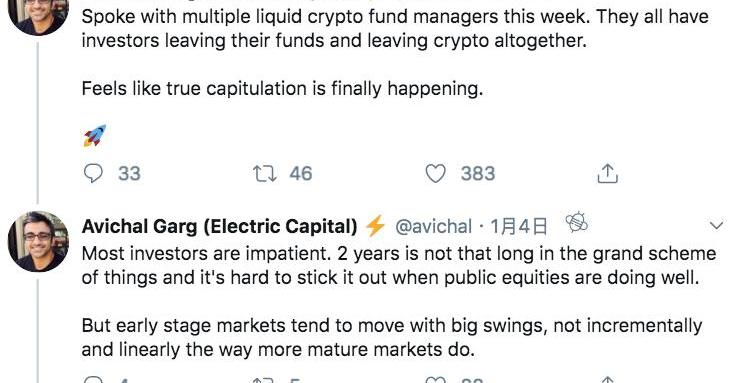Share the first tweet via upload icon
This screenshot has width=738, height=383.
(607, 173)
